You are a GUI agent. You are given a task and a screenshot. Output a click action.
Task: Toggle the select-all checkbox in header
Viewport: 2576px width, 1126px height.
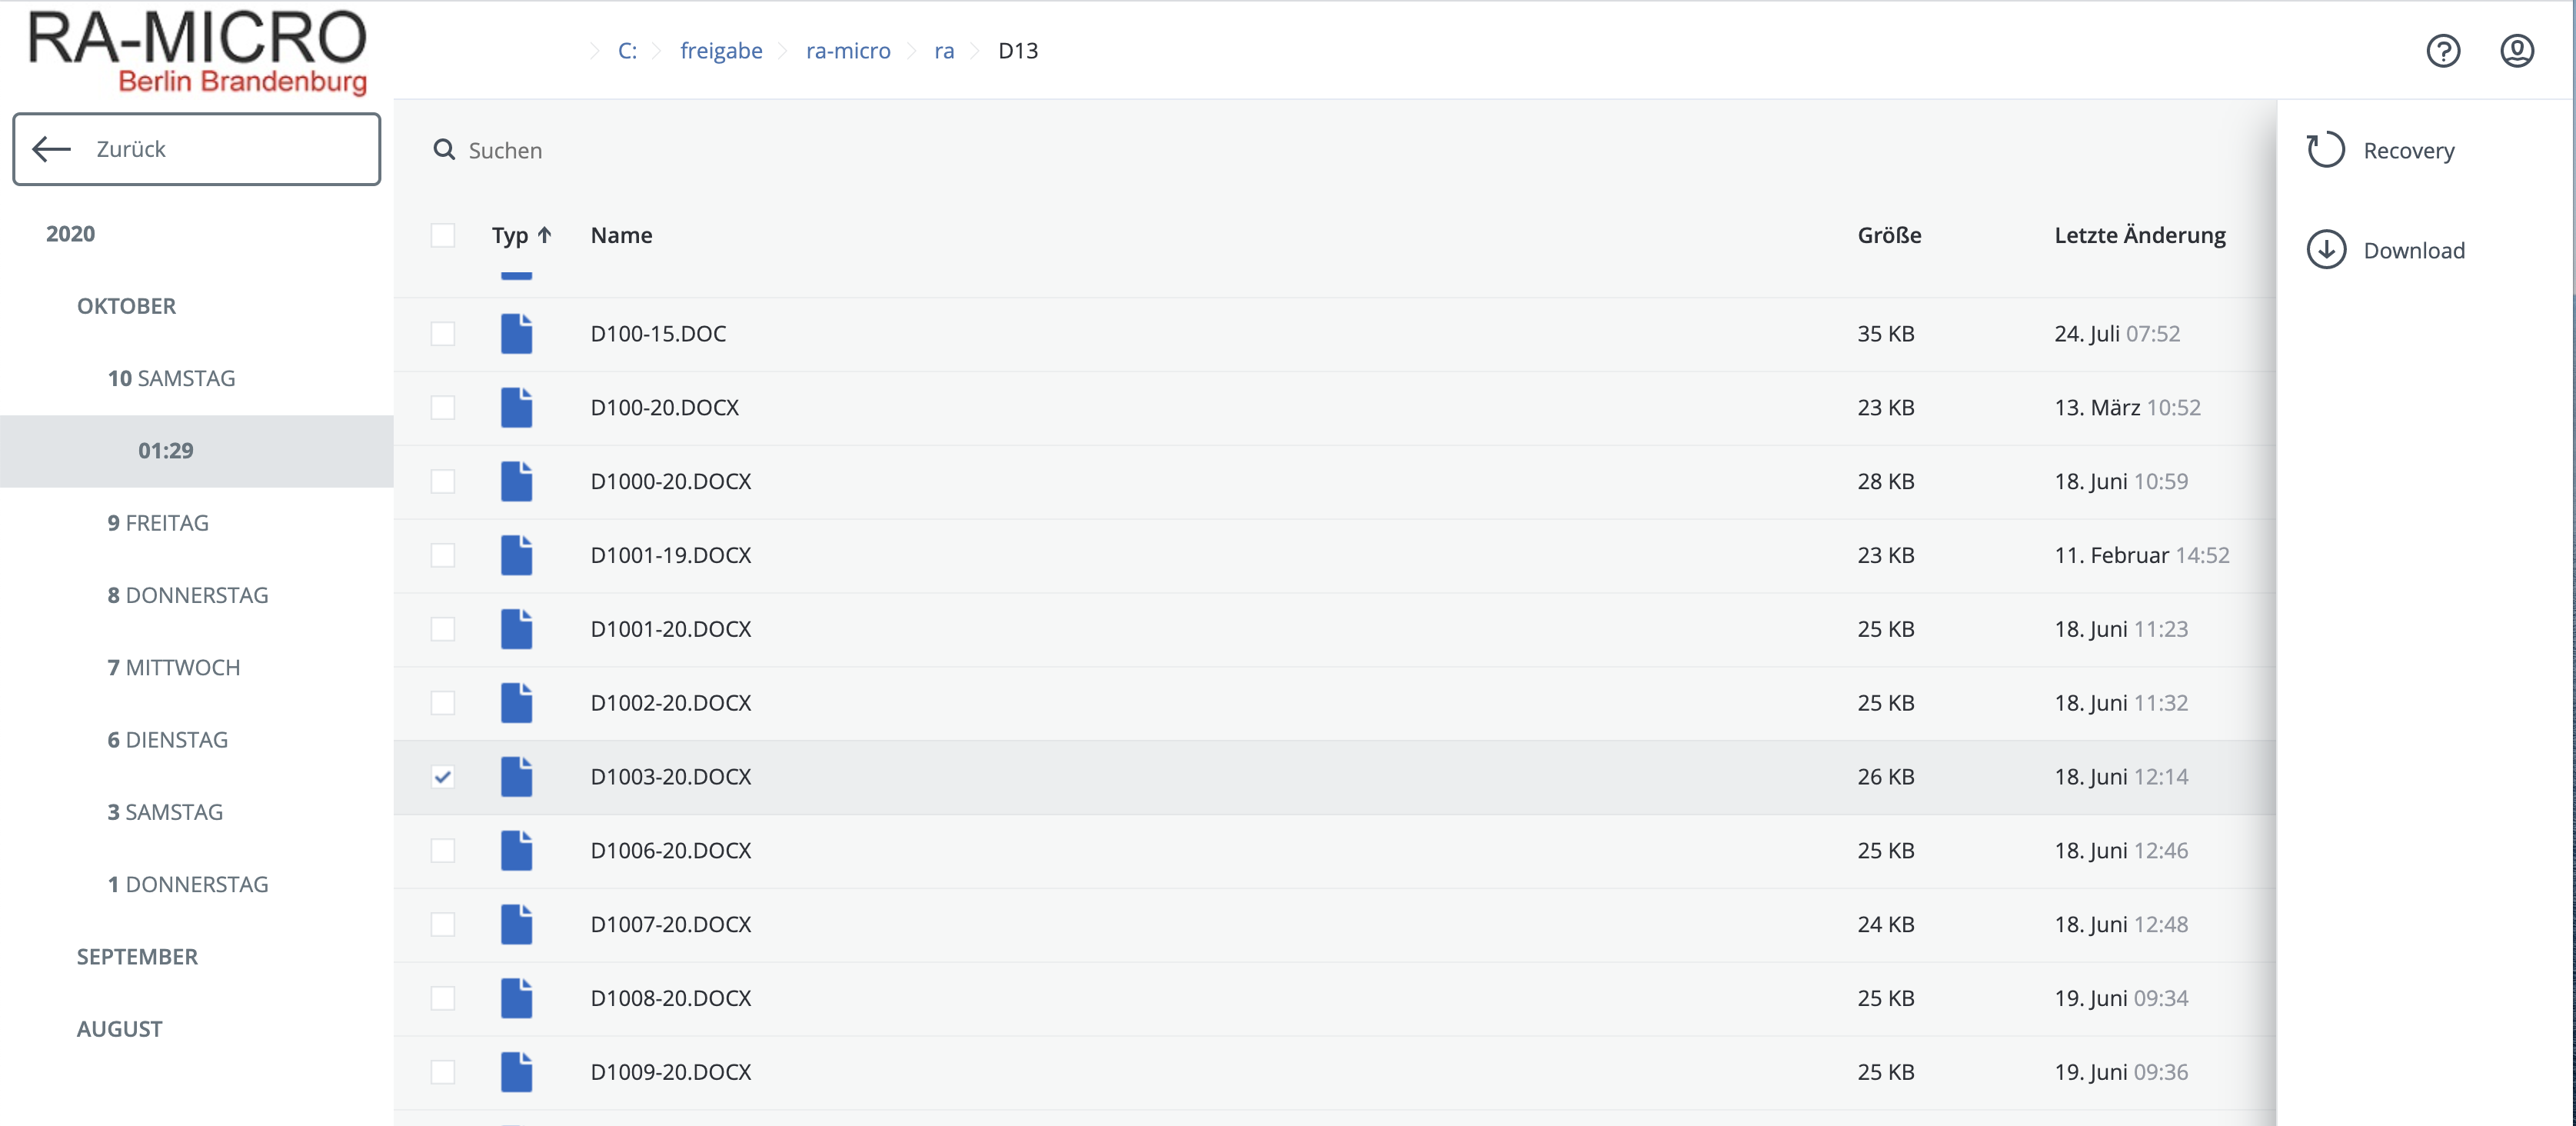coord(443,235)
